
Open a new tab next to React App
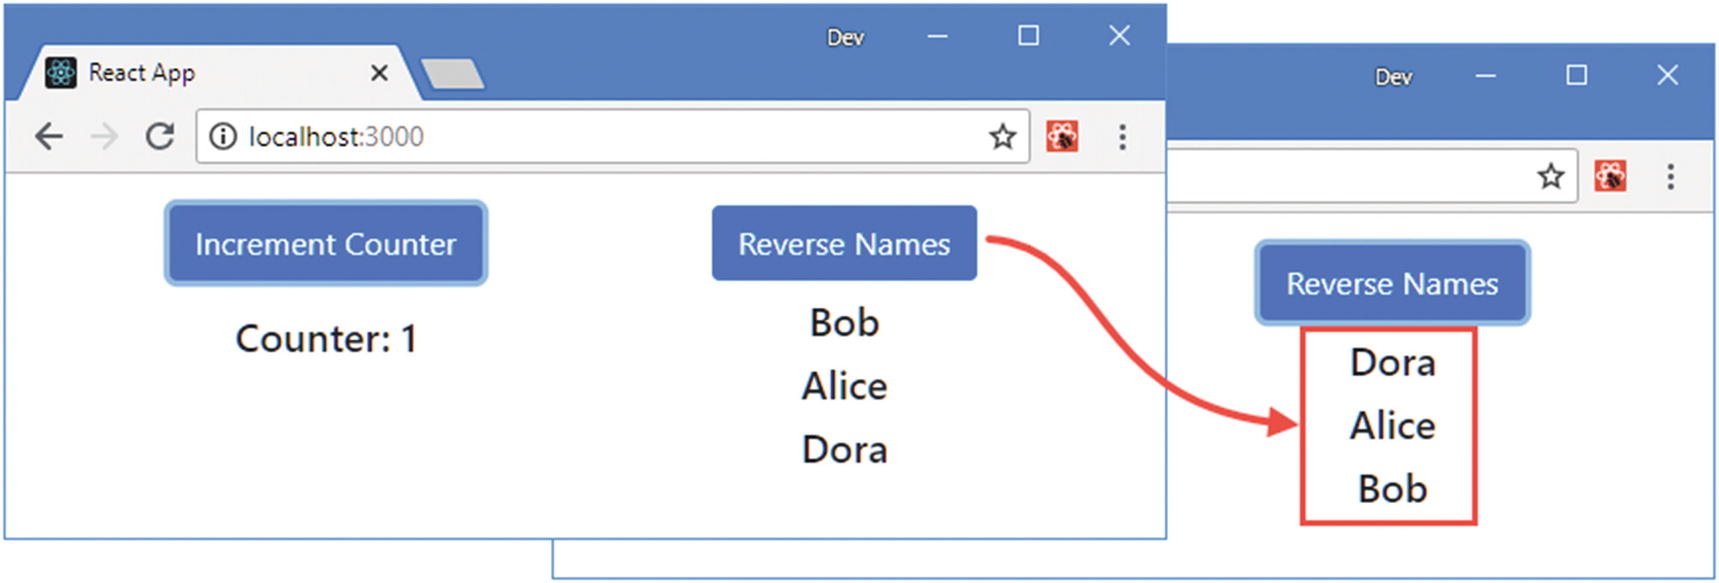(x=452, y=74)
